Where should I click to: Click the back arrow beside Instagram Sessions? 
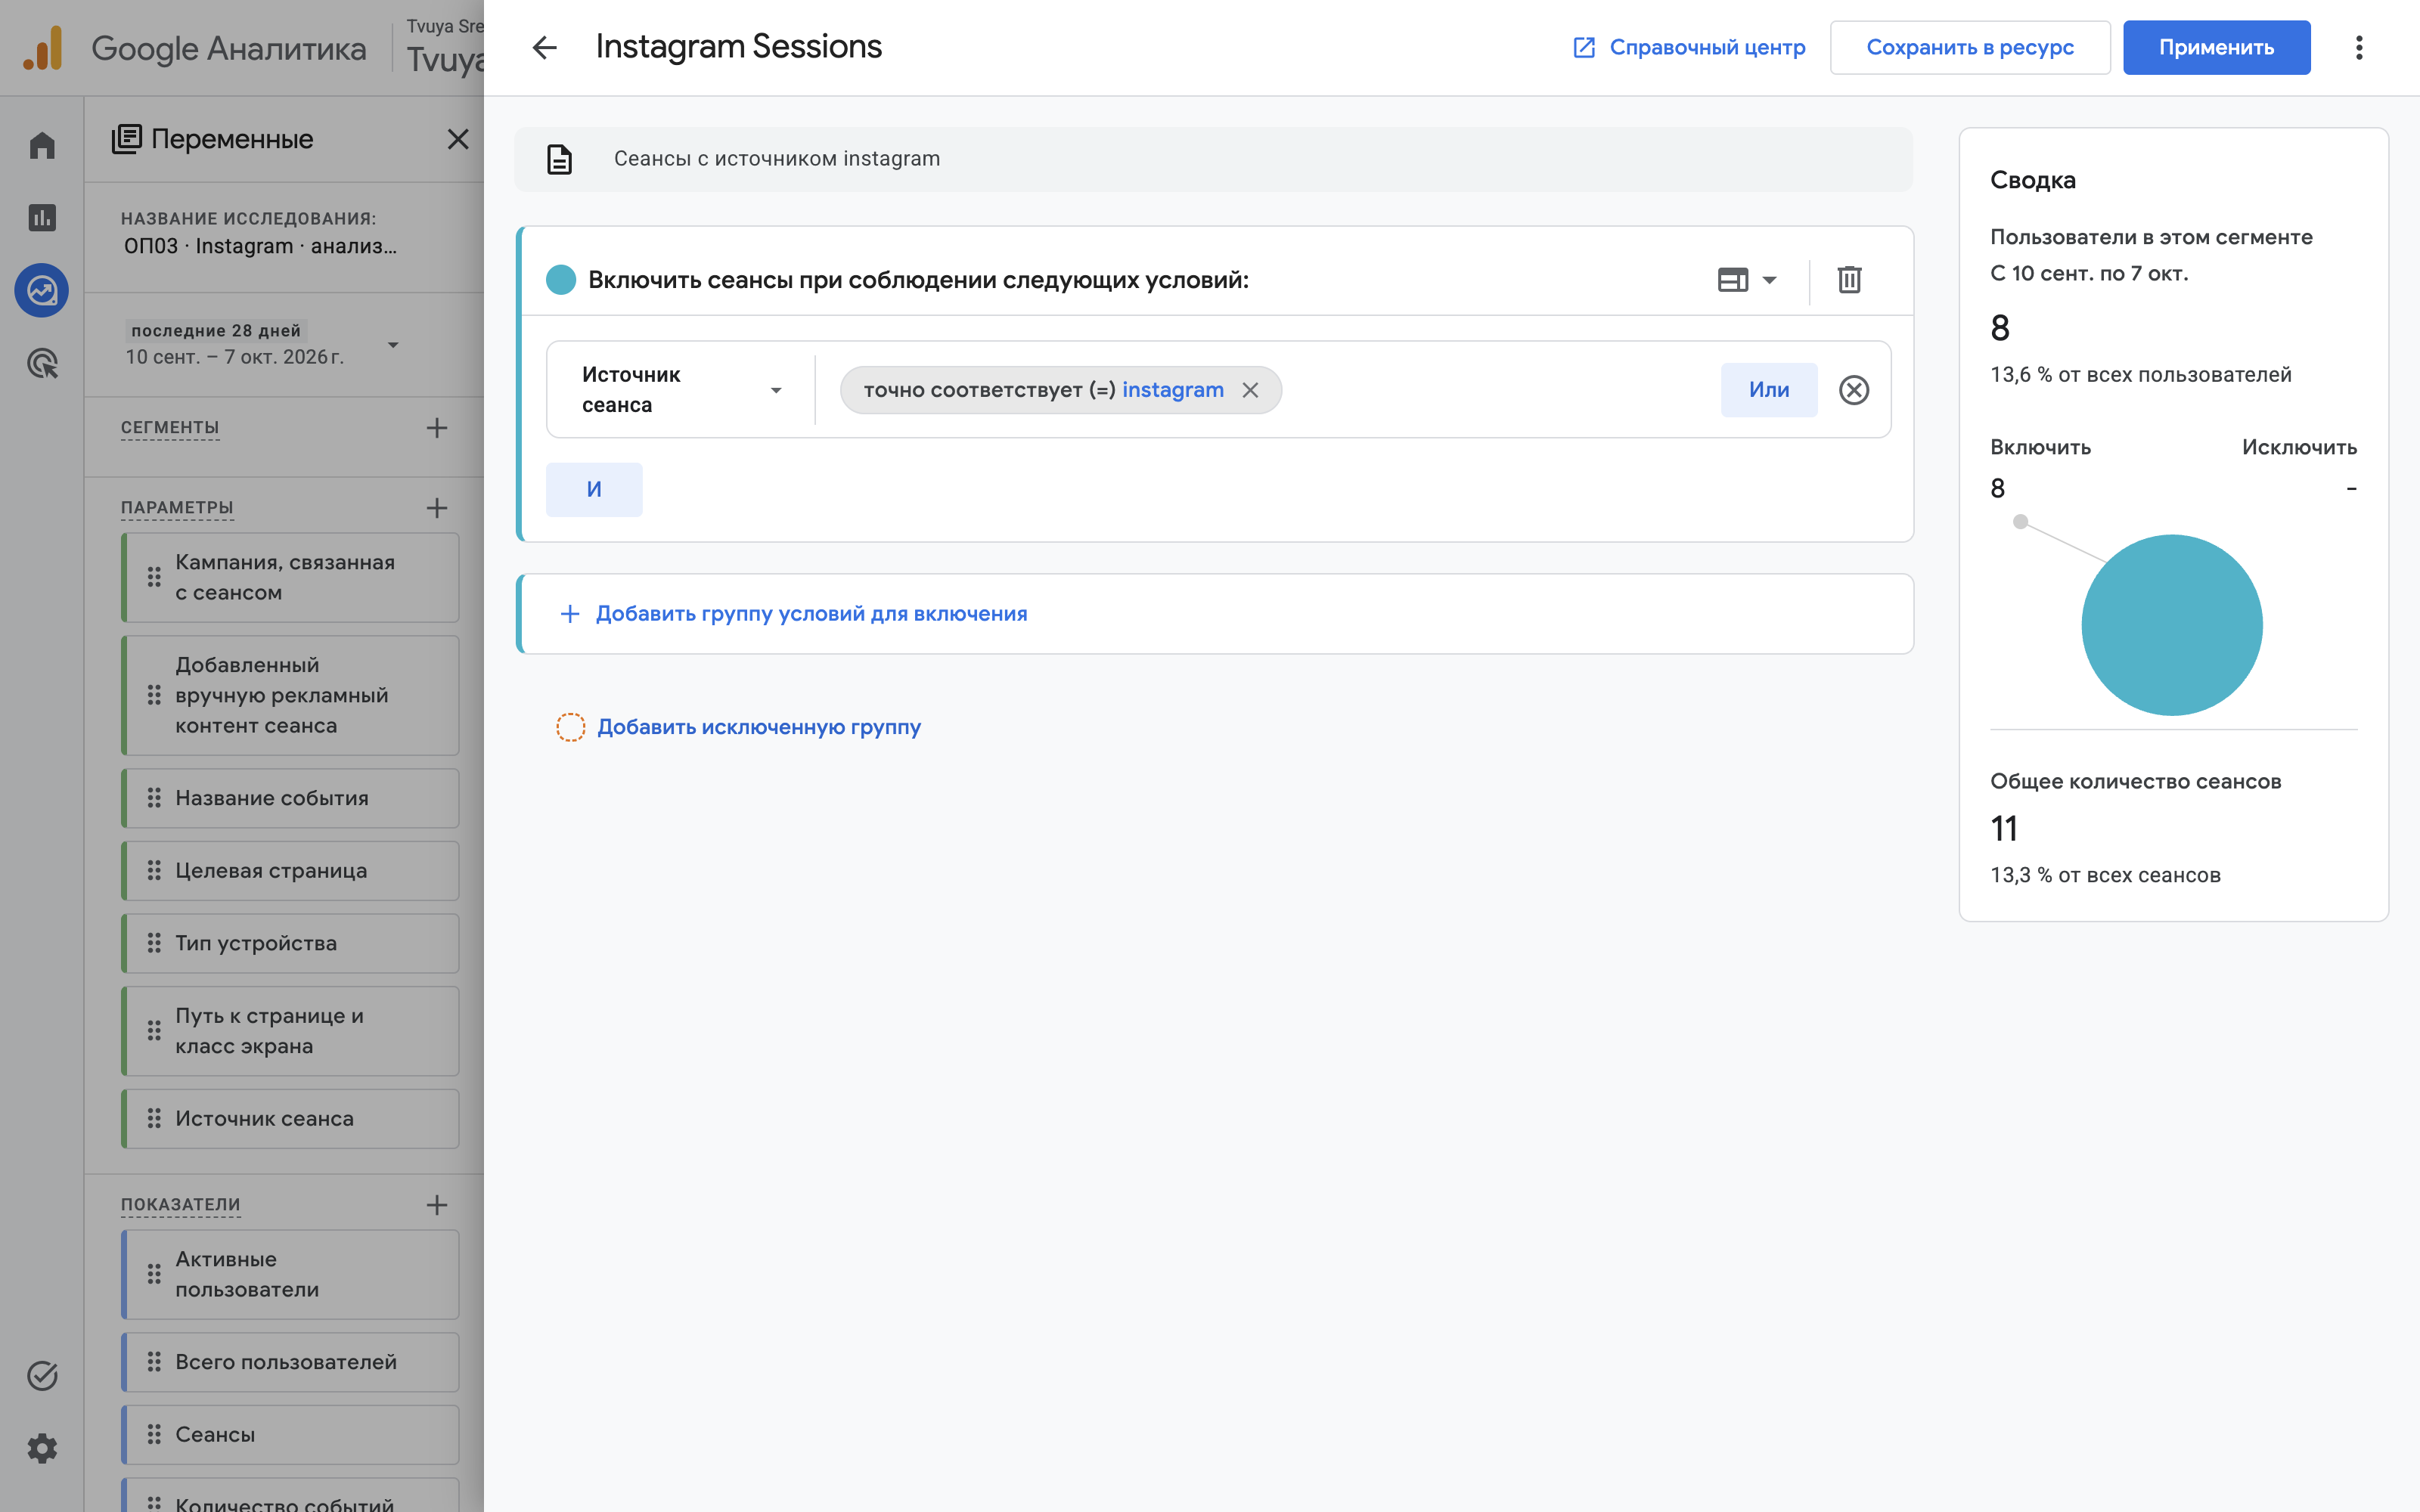click(x=544, y=47)
